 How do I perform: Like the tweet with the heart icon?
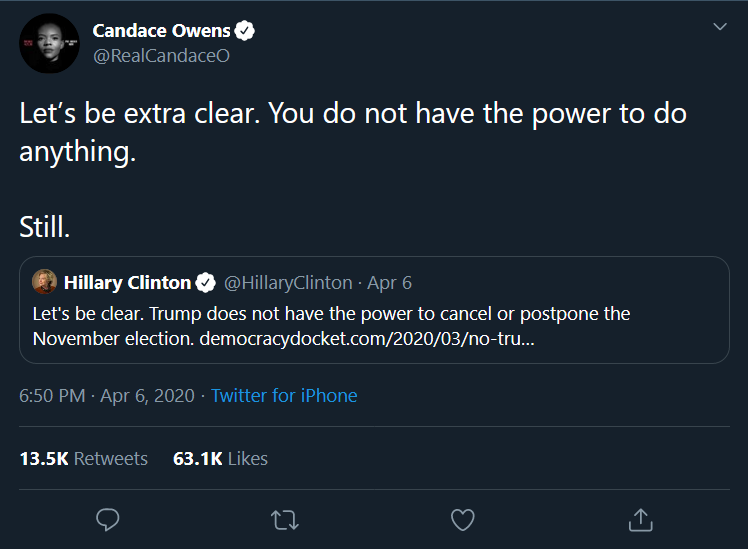[462, 520]
